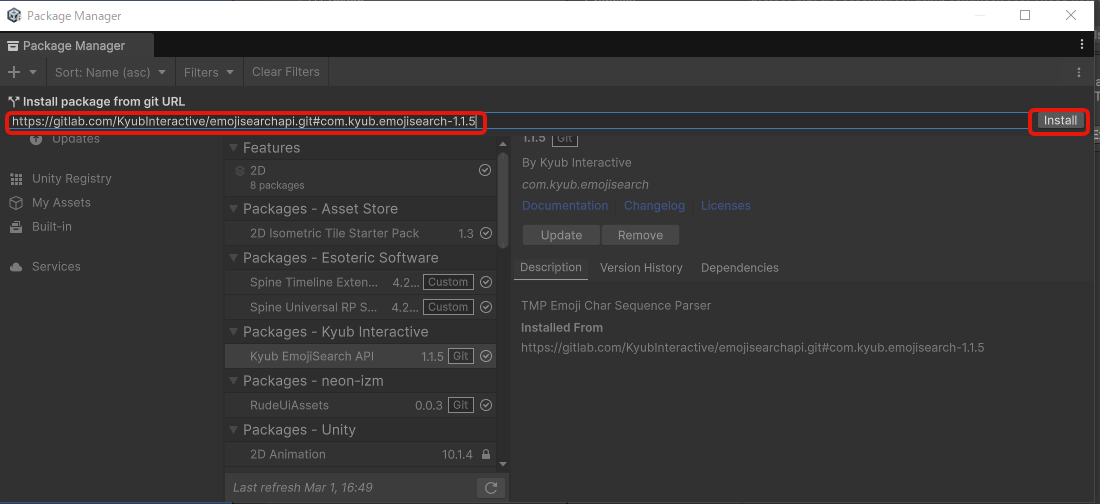Open the Package Manager tab options menu
Image resolution: width=1100 pixels, height=504 pixels.
[1082, 44]
